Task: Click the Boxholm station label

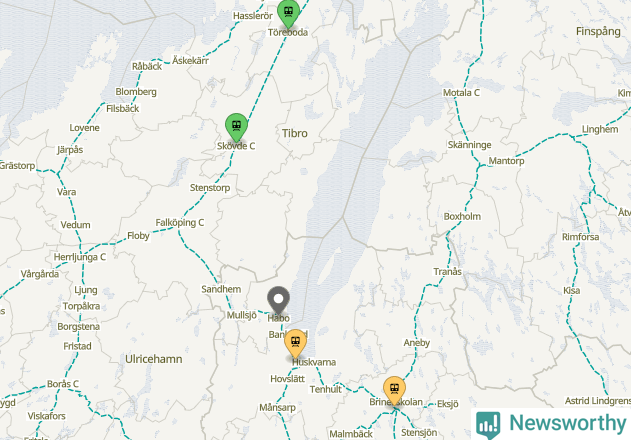Action: (x=462, y=217)
